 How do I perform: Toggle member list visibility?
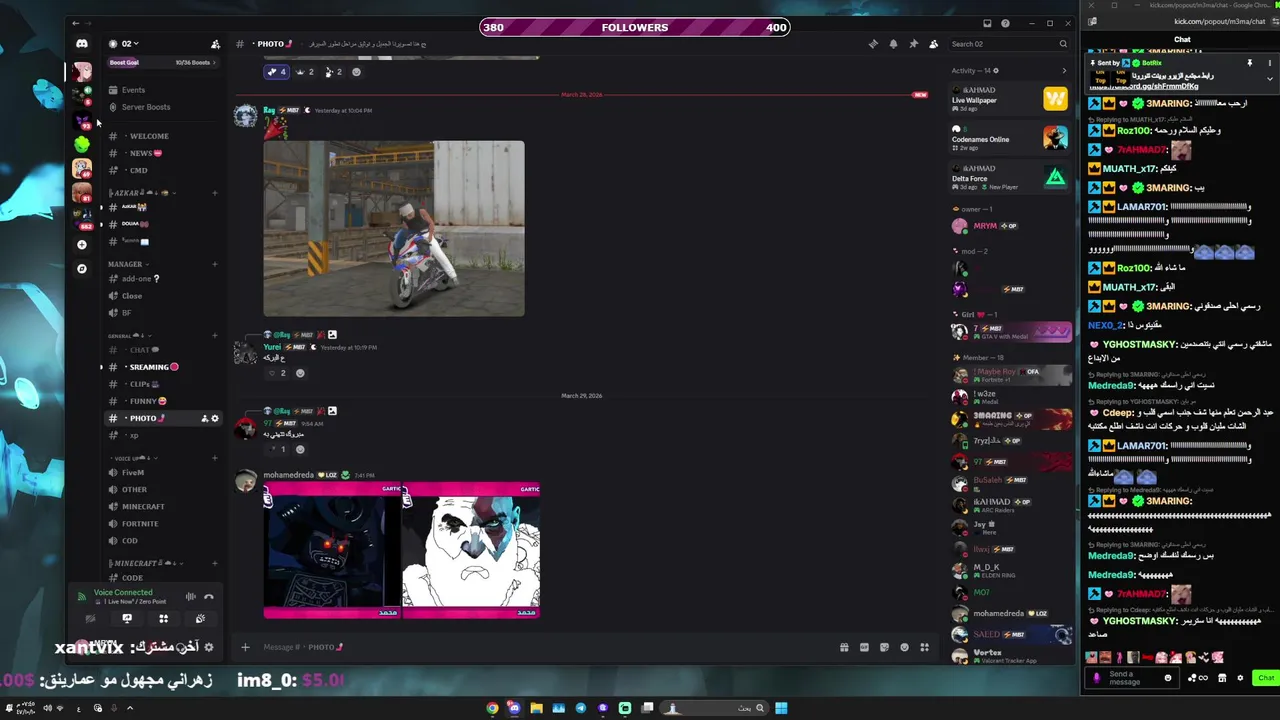click(933, 44)
